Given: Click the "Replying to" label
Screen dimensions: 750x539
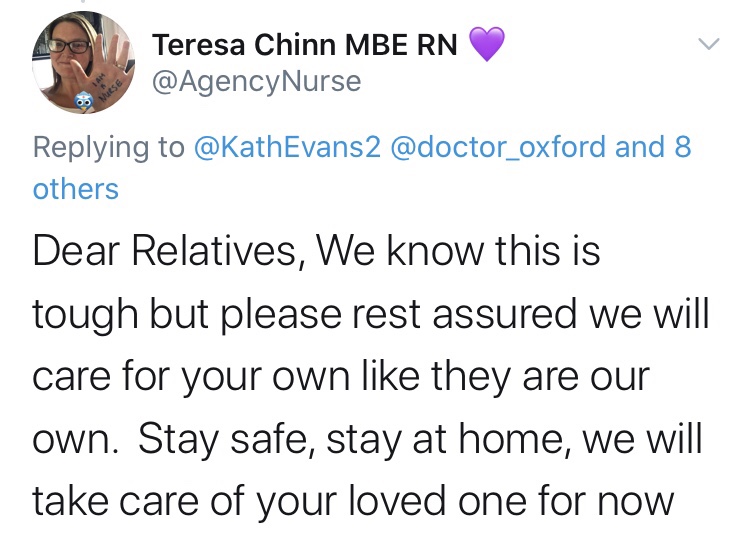Looking at the screenshot, I should [x=108, y=147].
